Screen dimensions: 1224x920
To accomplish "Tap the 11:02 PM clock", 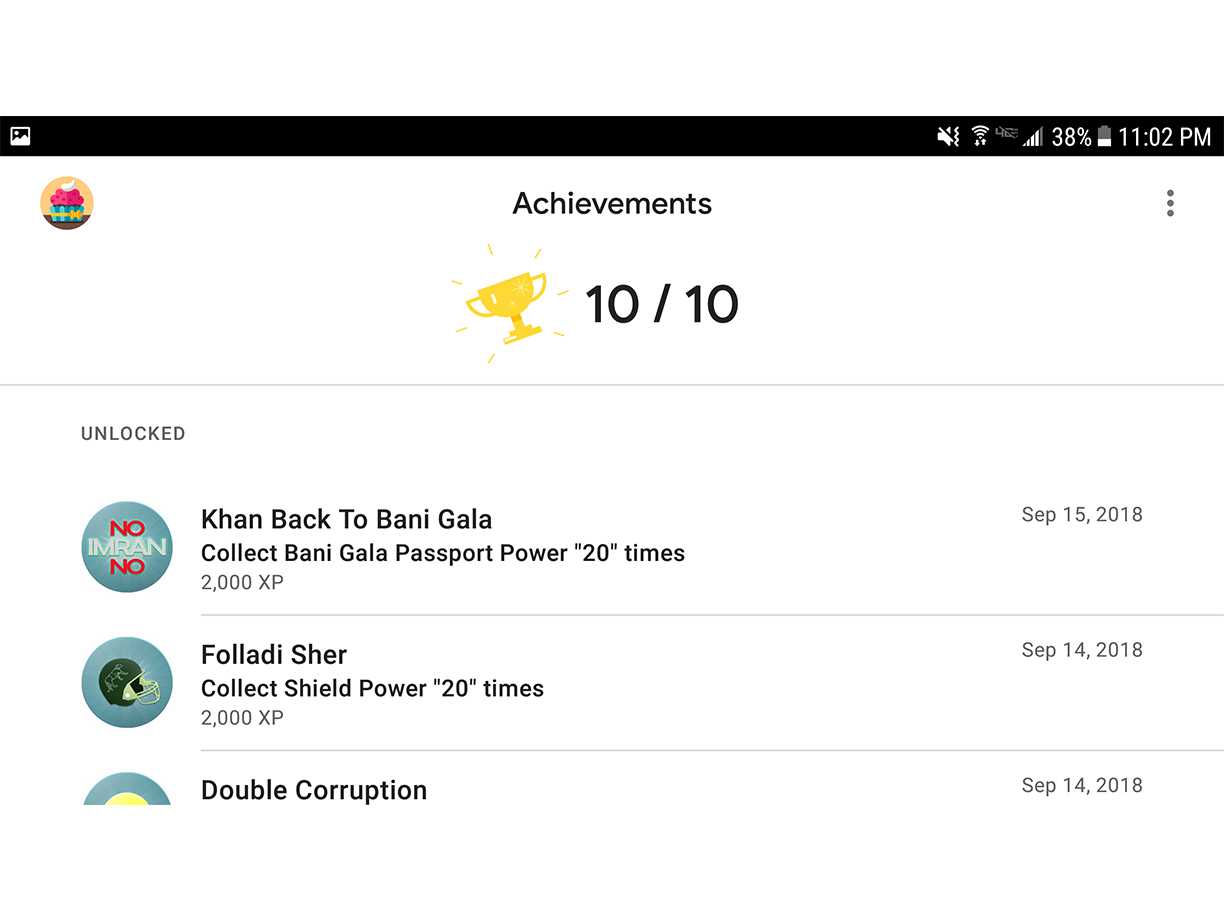I will (x=1164, y=137).
